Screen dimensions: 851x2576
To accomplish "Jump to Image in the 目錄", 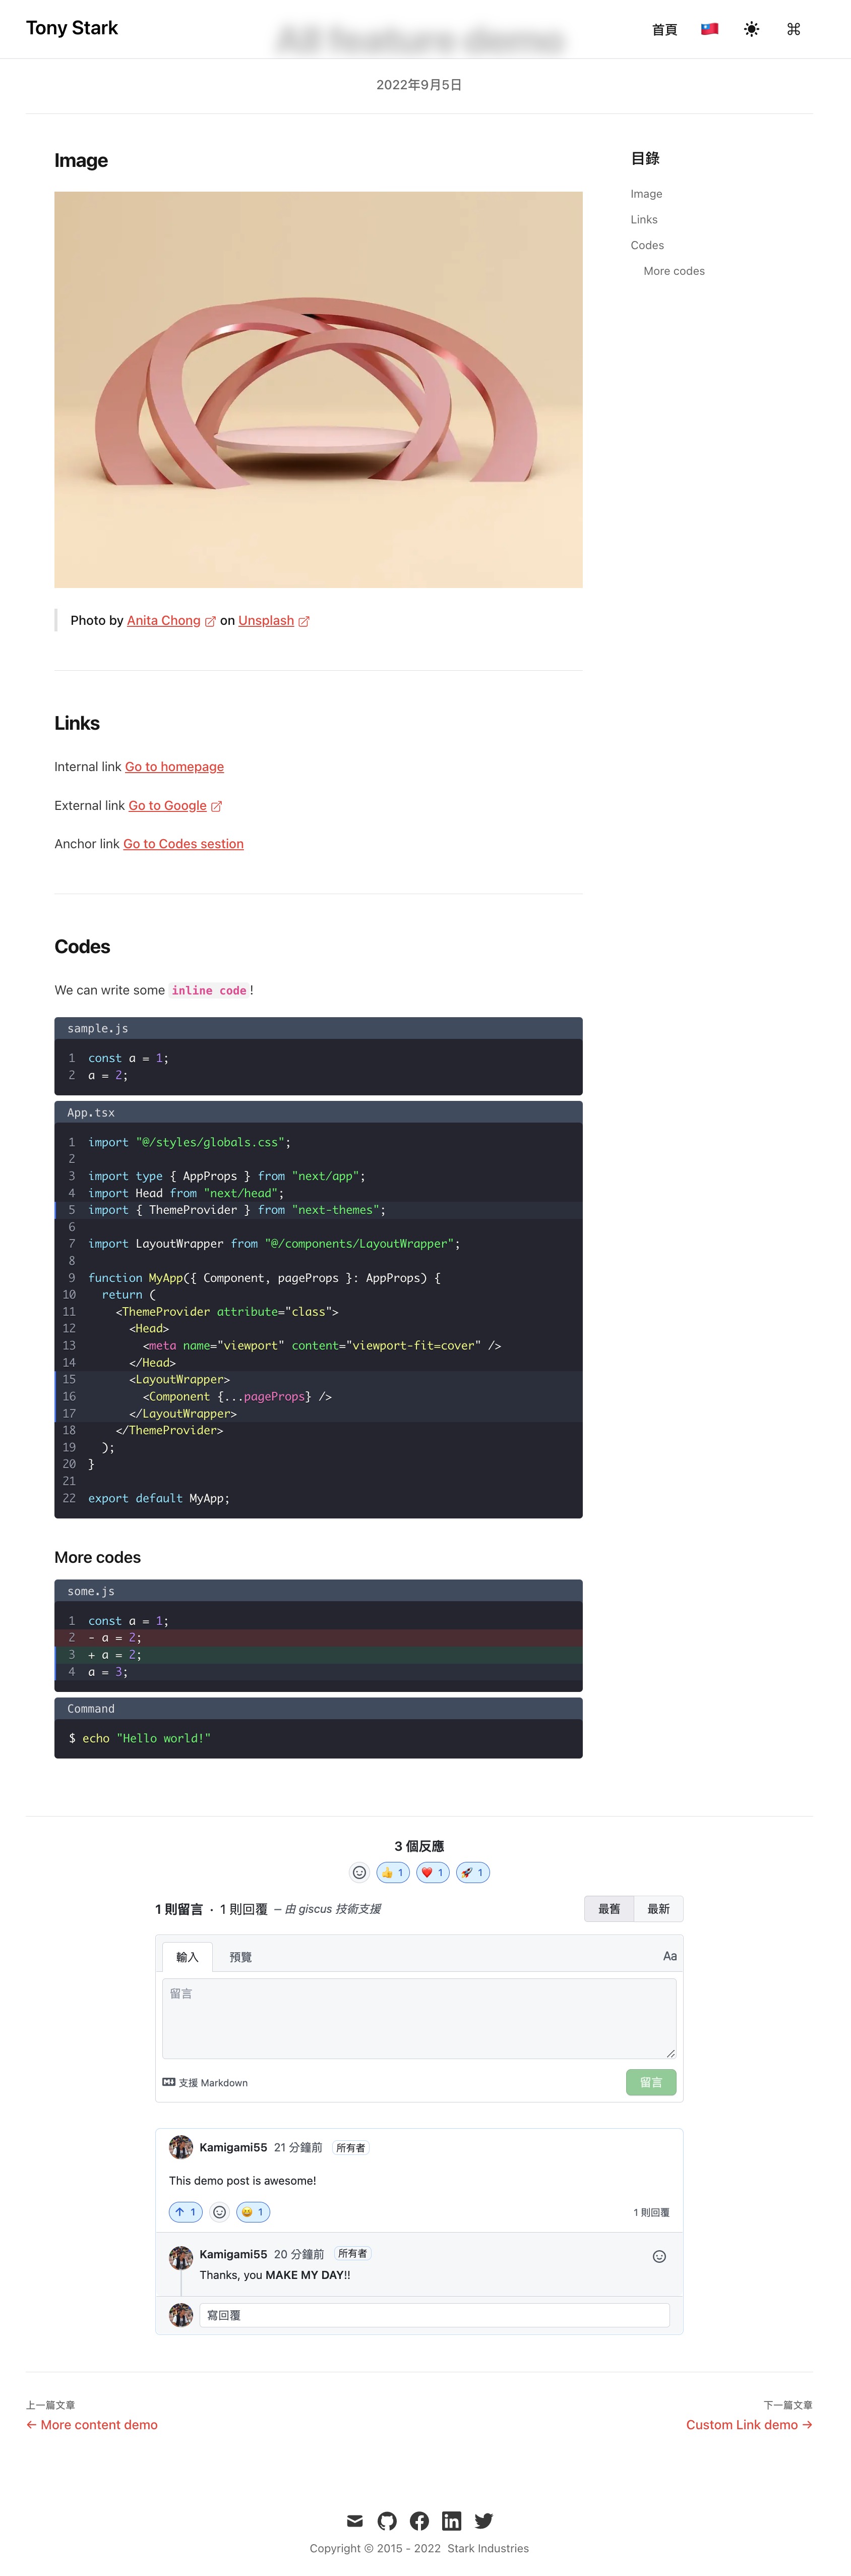I will point(646,194).
